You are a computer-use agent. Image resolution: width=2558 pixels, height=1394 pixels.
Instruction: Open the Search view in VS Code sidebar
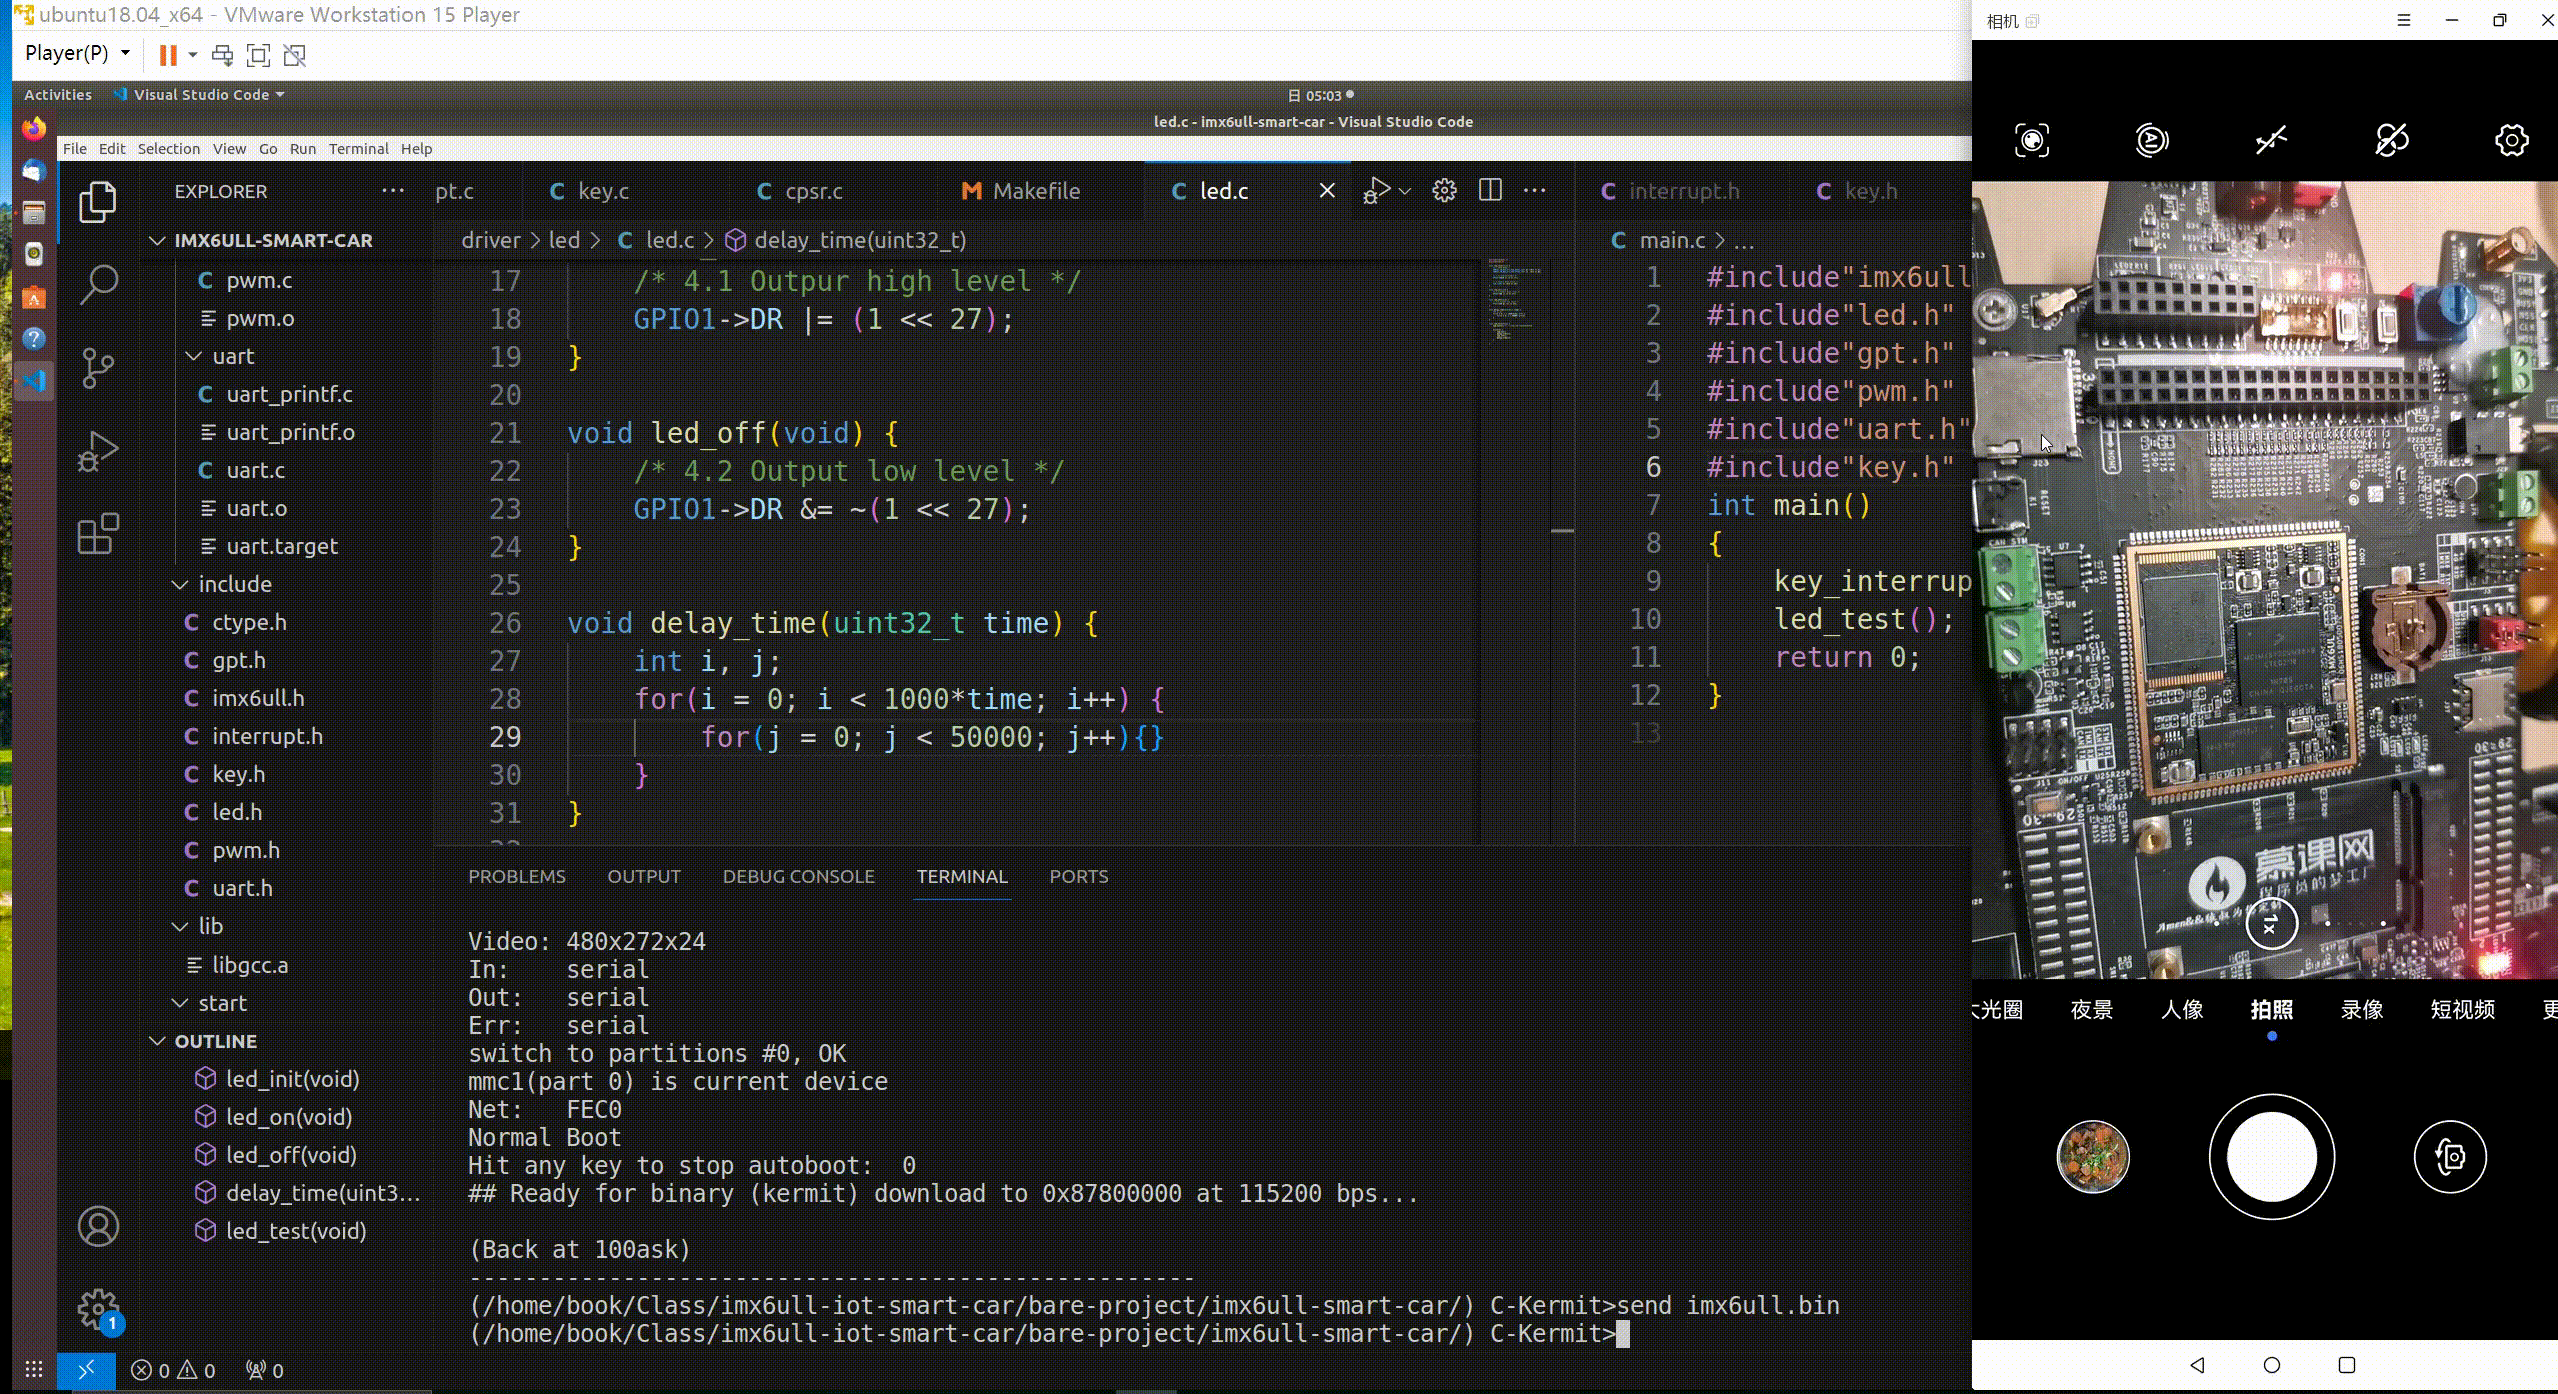97,283
